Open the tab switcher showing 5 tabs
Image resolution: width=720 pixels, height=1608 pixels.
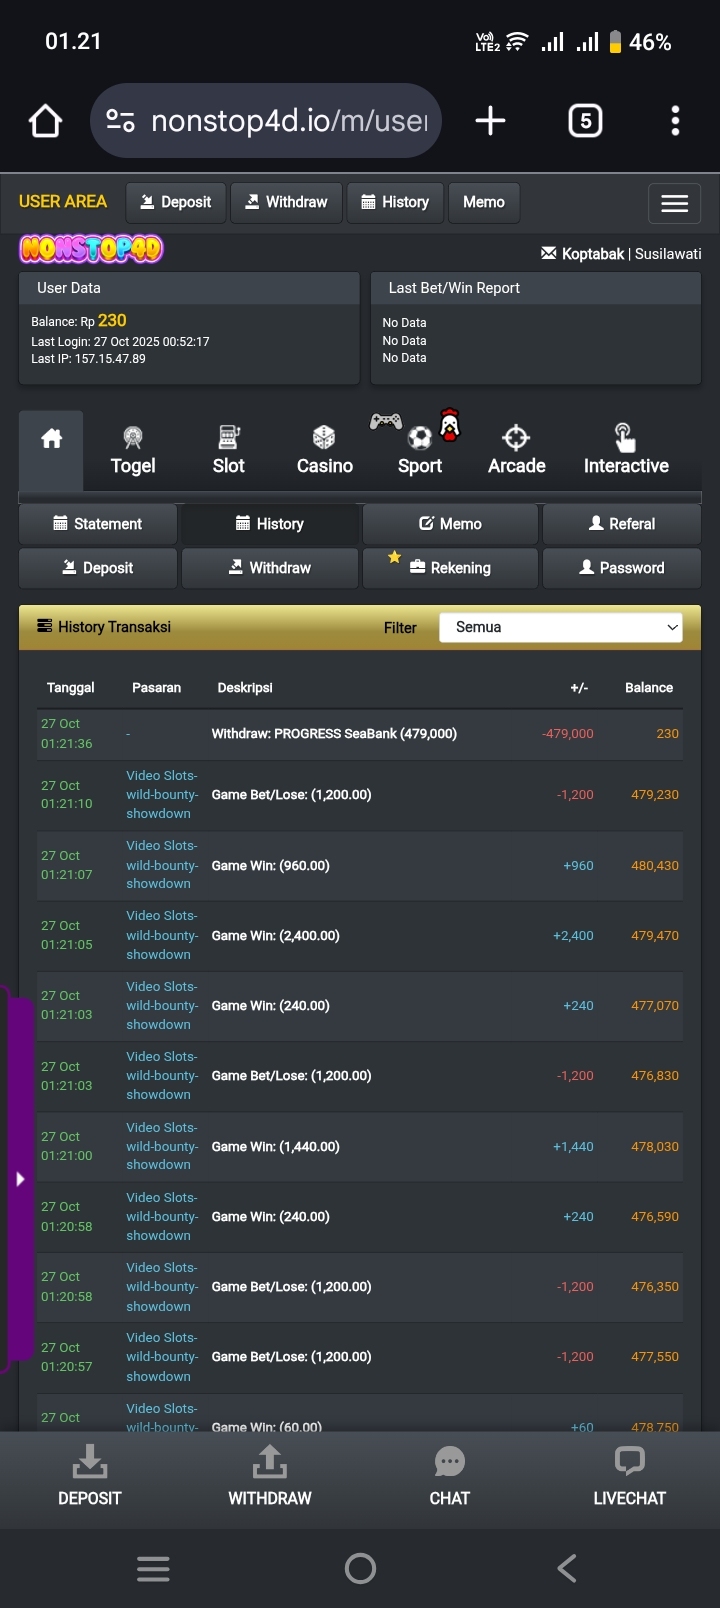tap(585, 122)
